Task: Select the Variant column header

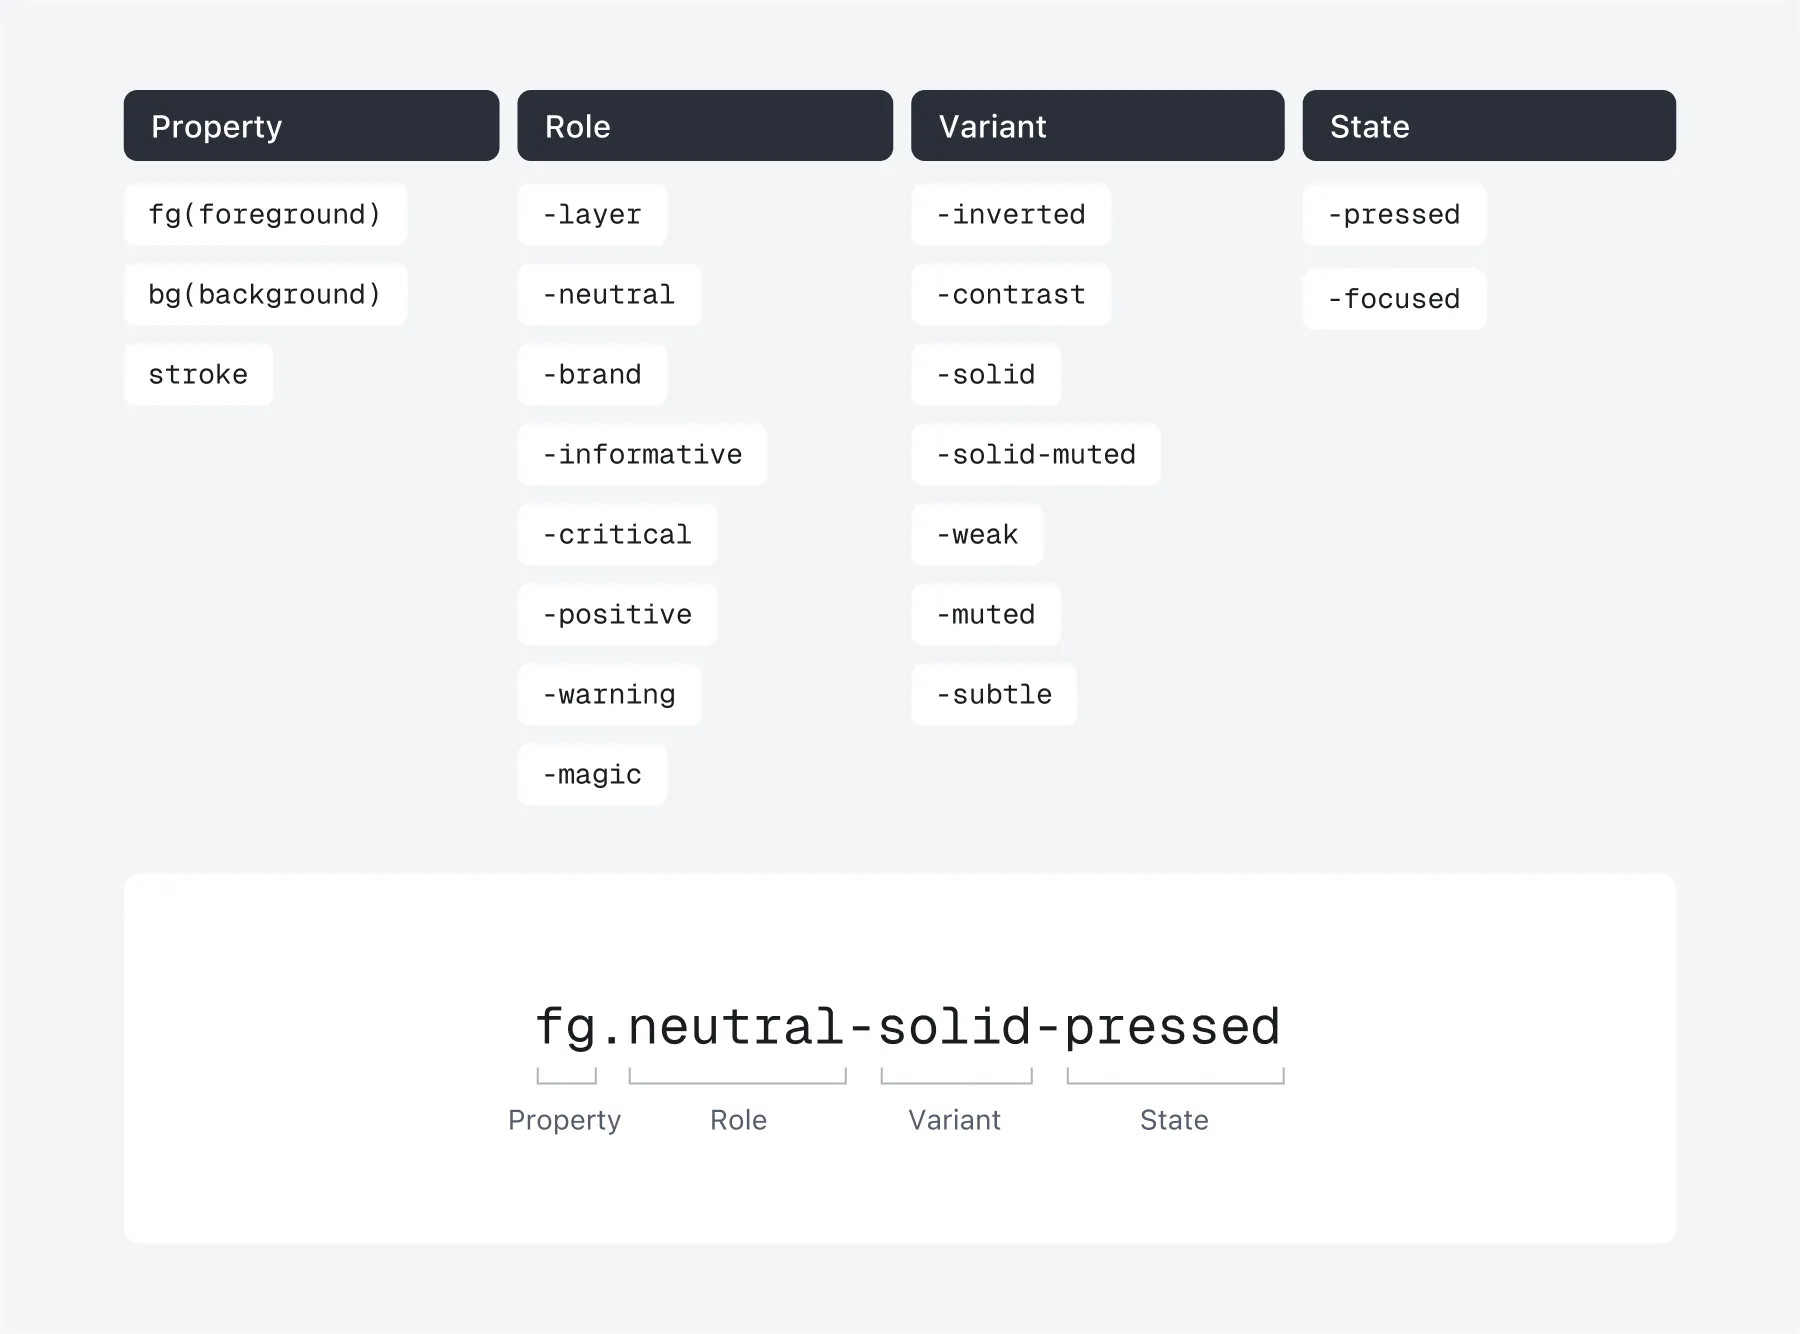Action: point(1097,126)
